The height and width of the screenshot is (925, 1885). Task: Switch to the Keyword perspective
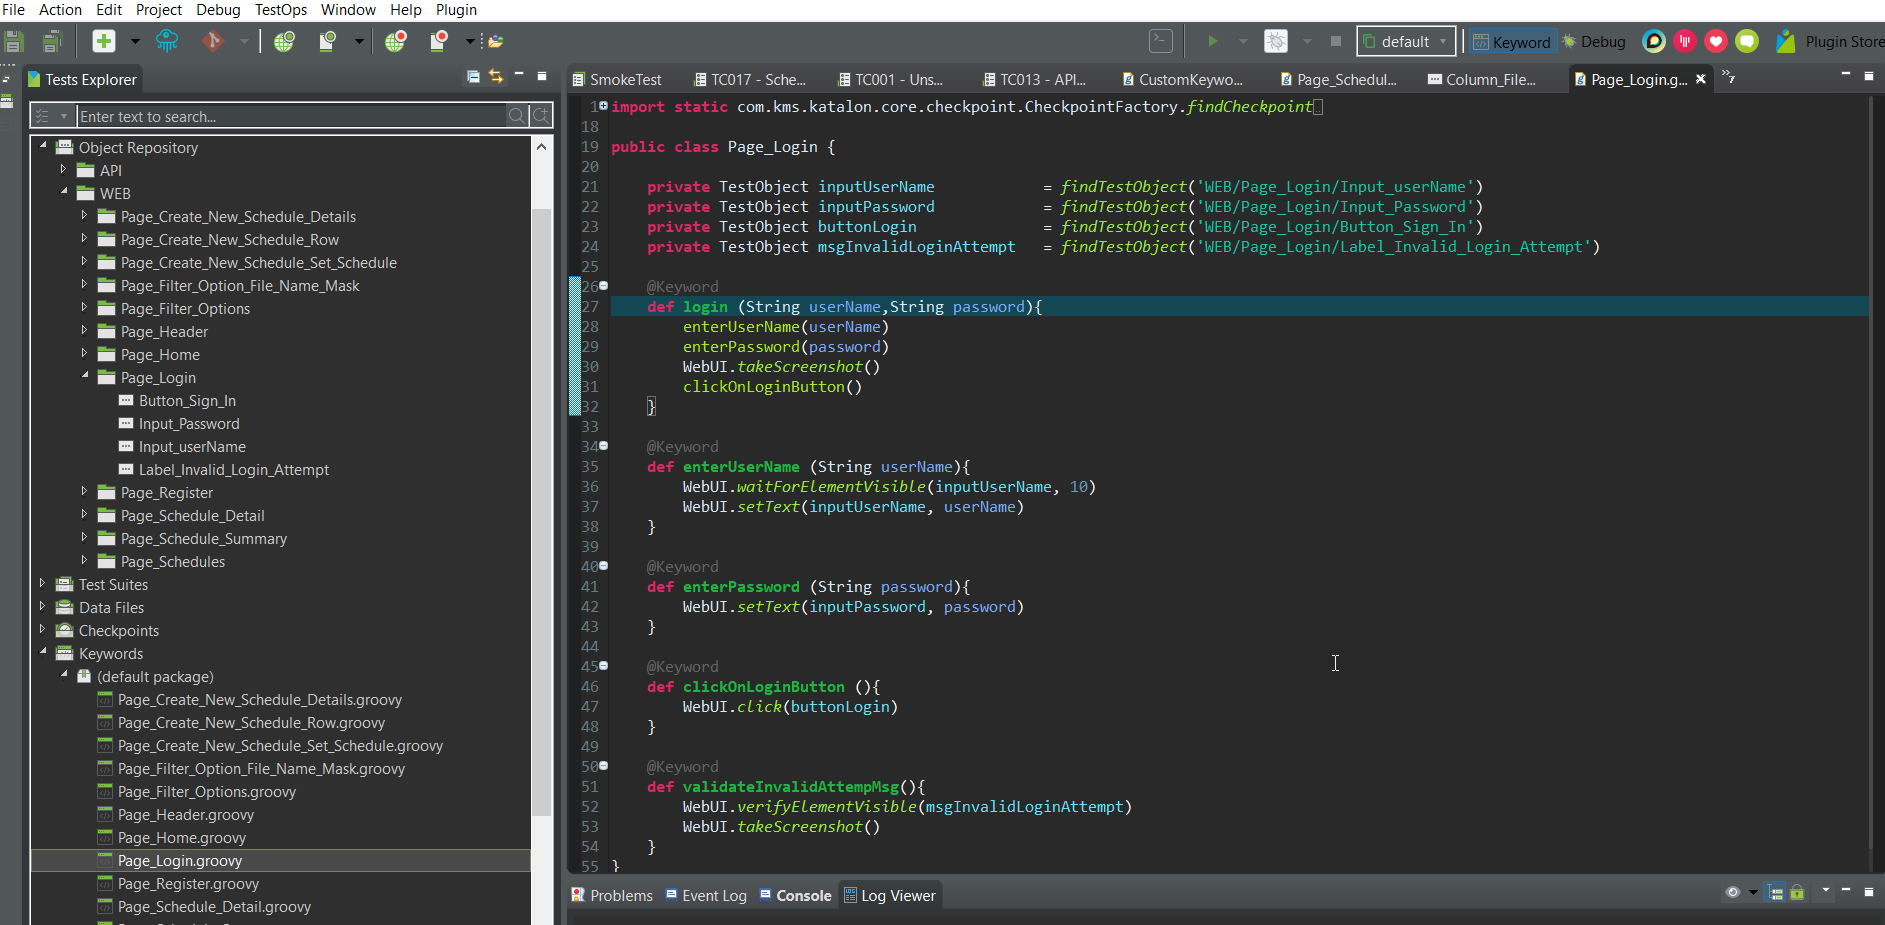pos(1511,42)
